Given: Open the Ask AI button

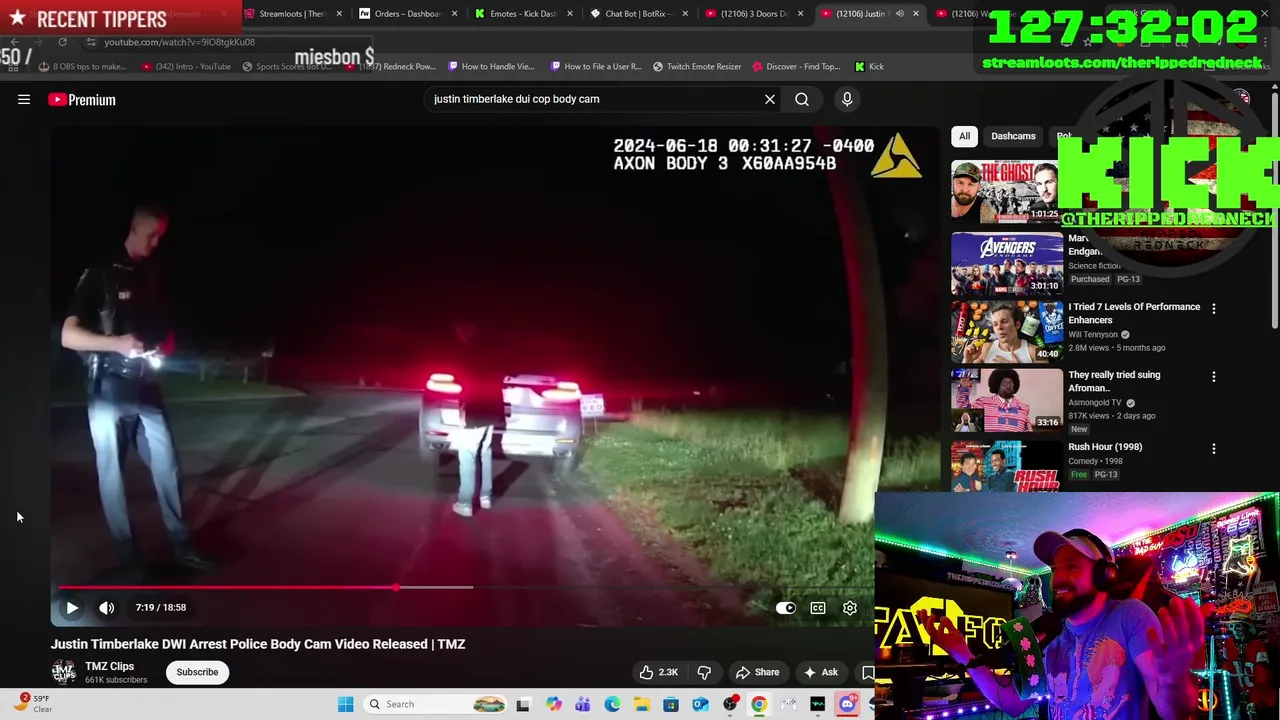Looking at the screenshot, I should pos(820,672).
